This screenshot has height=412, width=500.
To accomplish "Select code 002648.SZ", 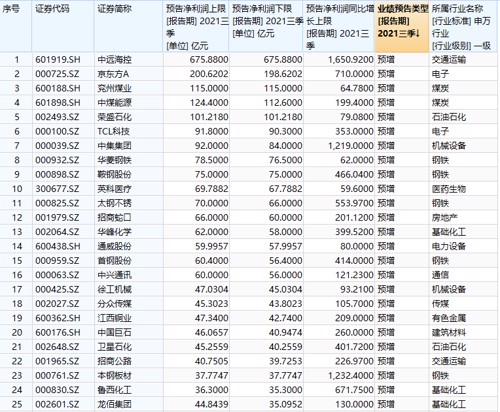I will (57, 347).
